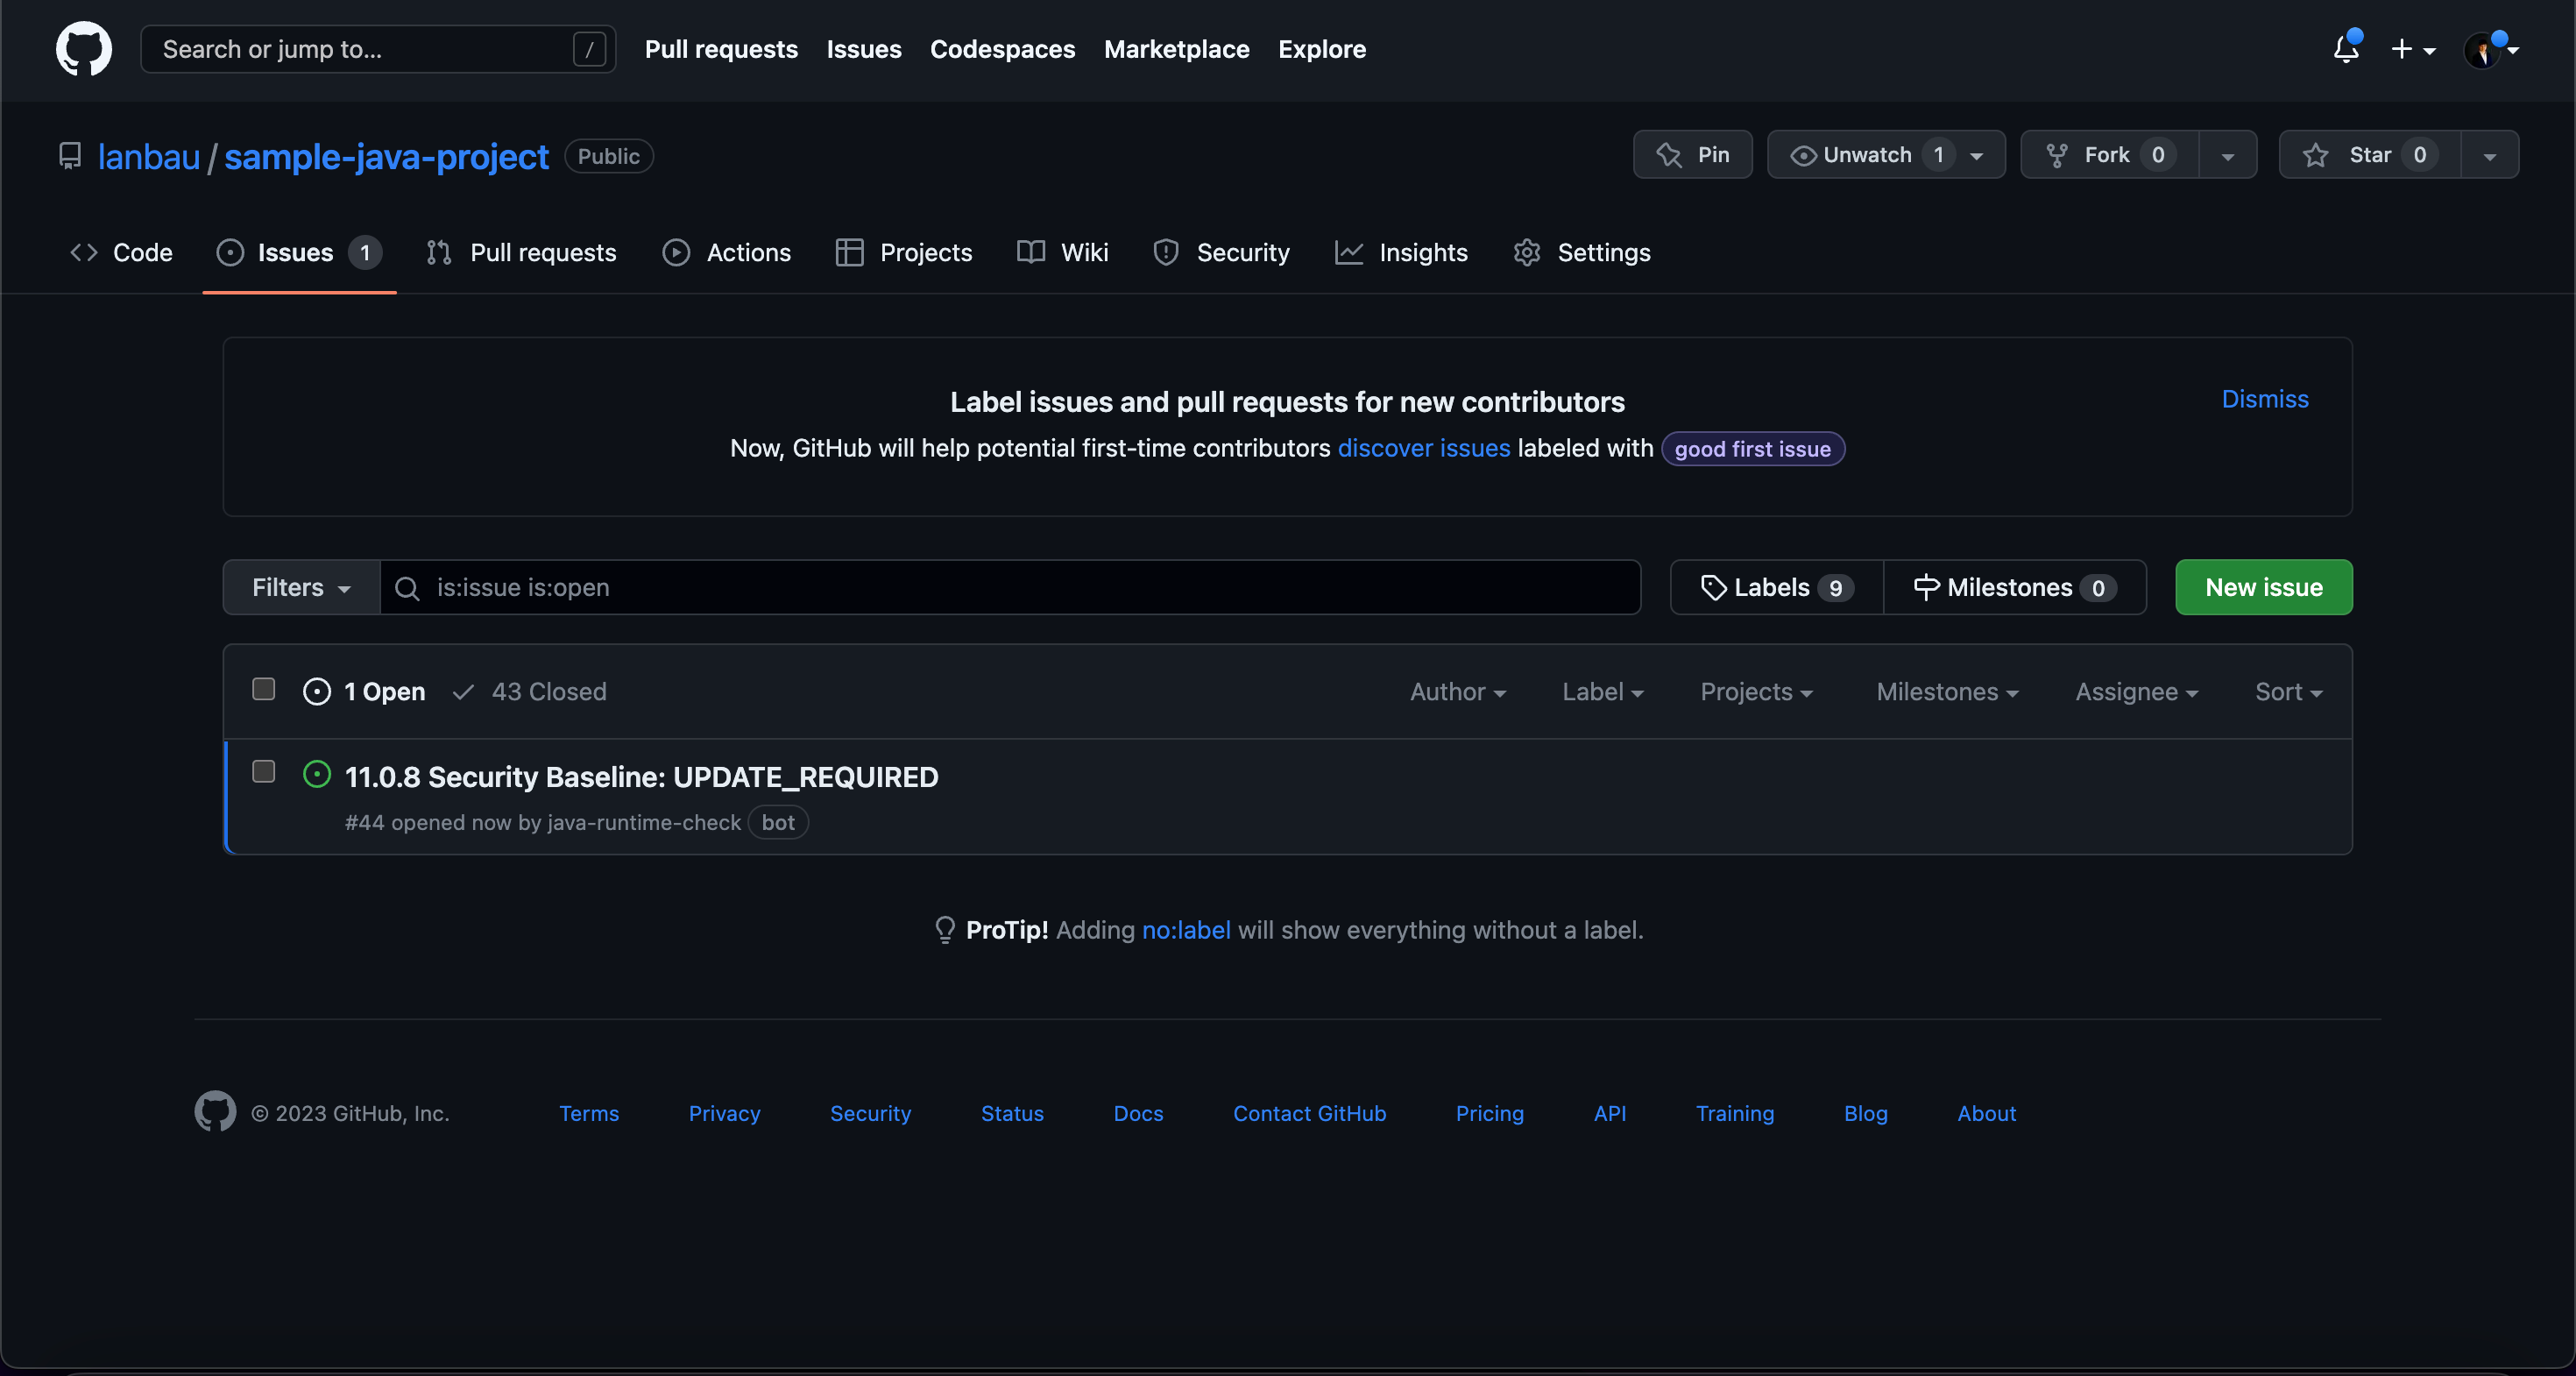Open the Sort dropdown
Image resolution: width=2576 pixels, height=1376 pixels.
2288,692
